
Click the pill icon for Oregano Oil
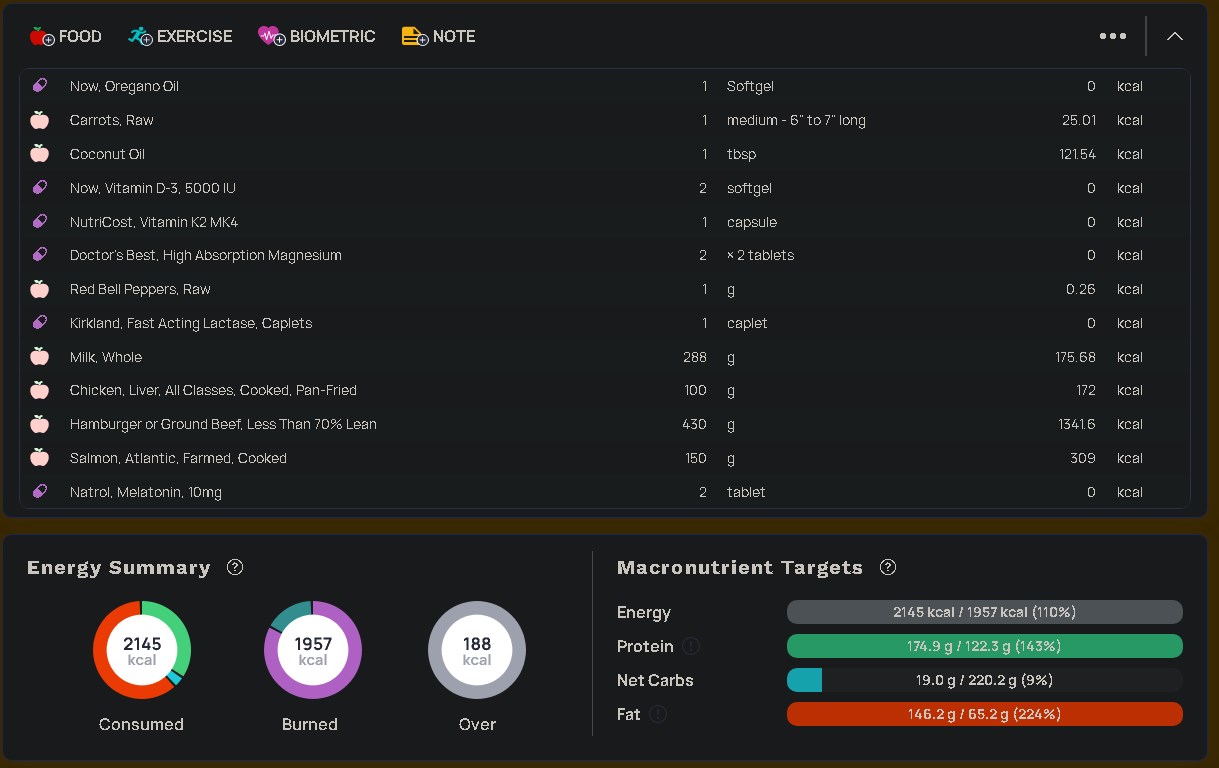[x=40, y=86]
